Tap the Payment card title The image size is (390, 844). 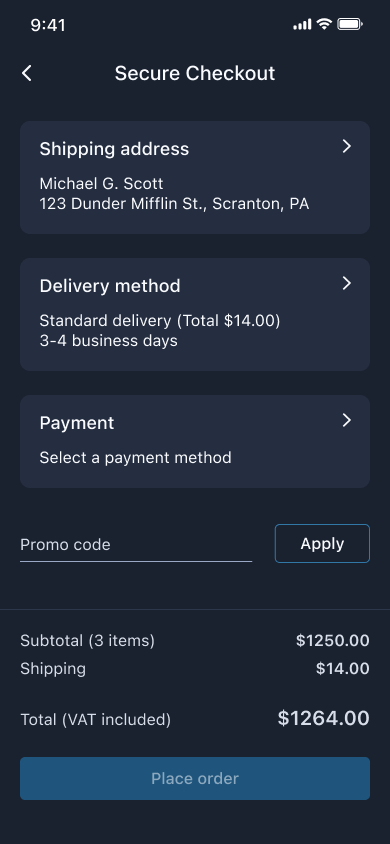pyautogui.click(x=77, y=423)
